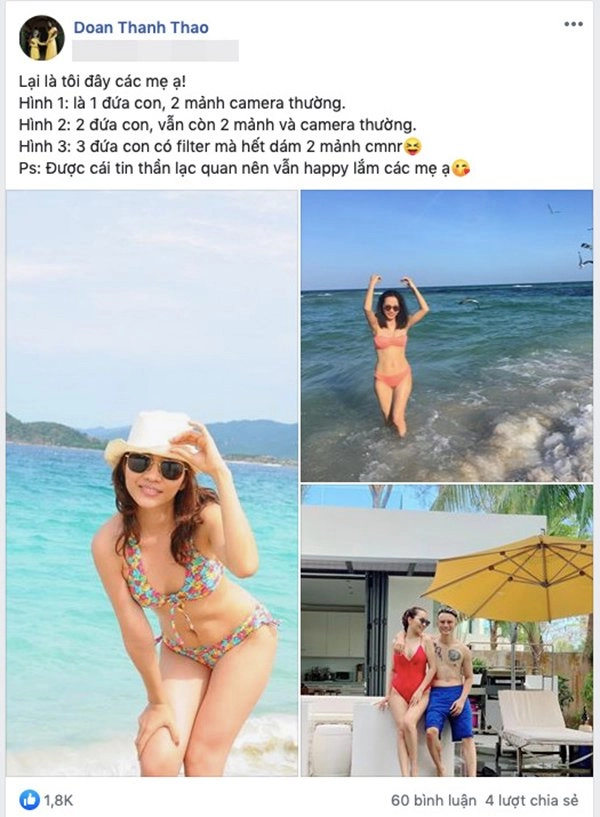The height and width of the screenshot is (817, 600).
Task: Click the 'Hình 2' caption line
Action: (218, 126)
